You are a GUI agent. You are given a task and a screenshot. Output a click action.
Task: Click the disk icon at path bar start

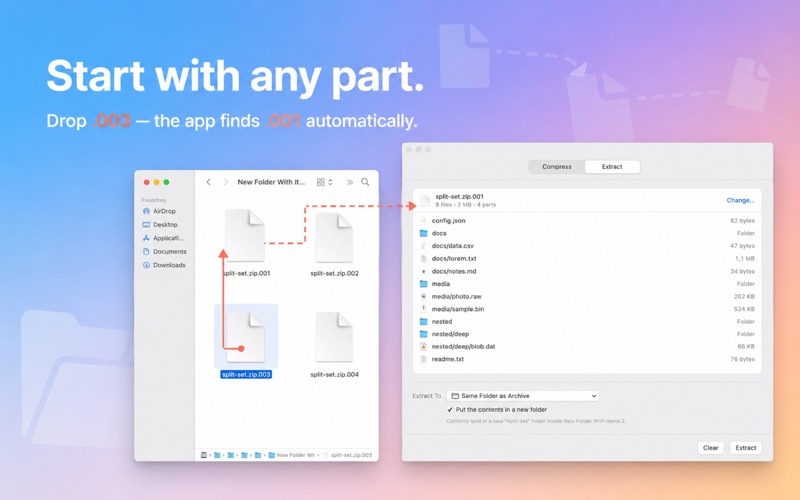coord(204,455)
